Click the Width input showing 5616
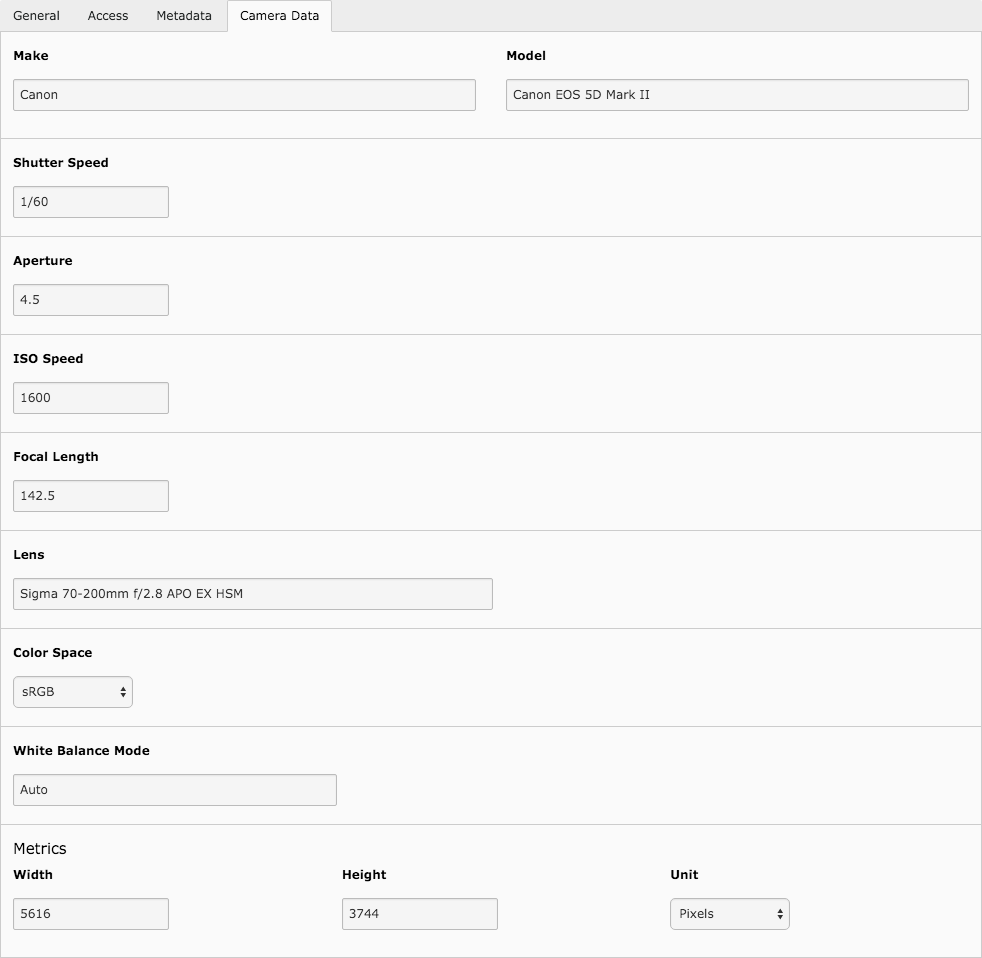 90,913
